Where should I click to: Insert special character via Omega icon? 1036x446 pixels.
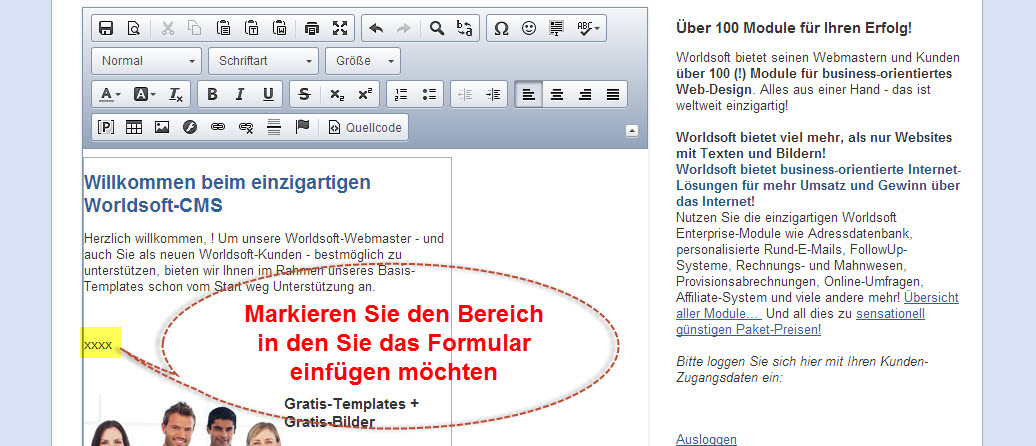click(x=501, y=28)
